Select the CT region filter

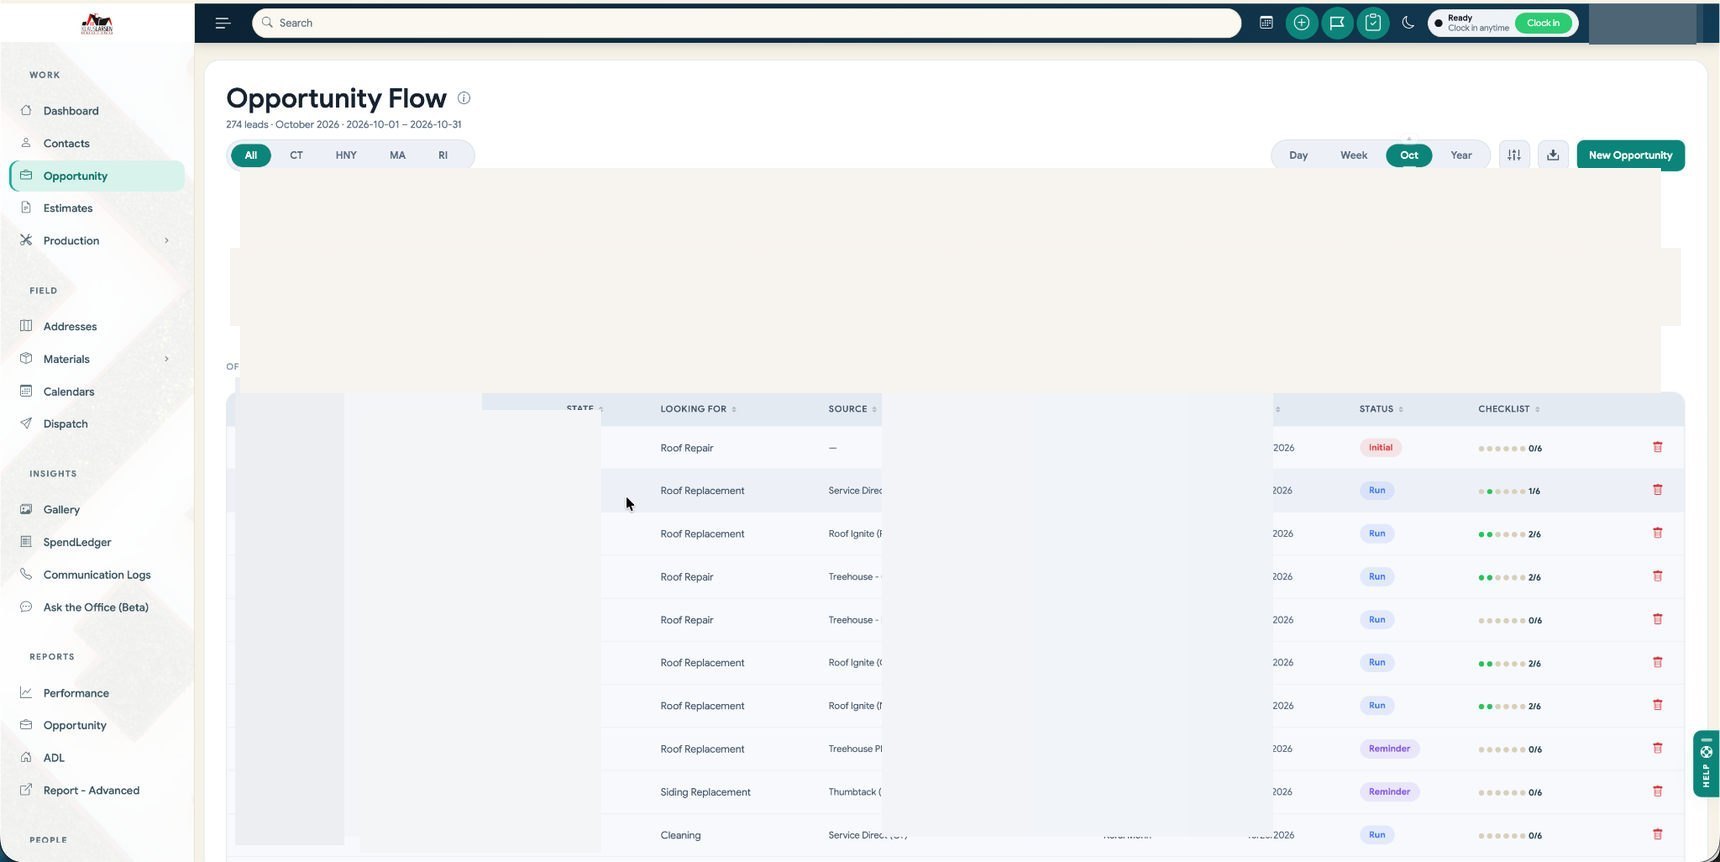pyautogui.click(x=296, y=155)
